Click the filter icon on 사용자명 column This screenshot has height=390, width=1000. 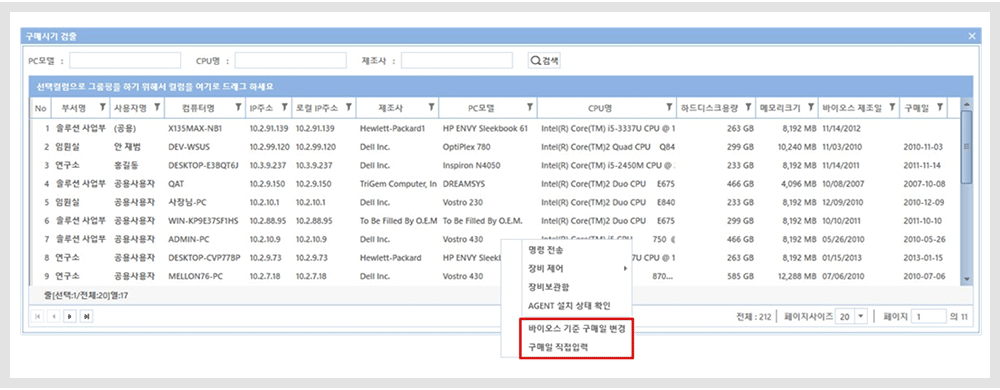click(x=157, y=108)
